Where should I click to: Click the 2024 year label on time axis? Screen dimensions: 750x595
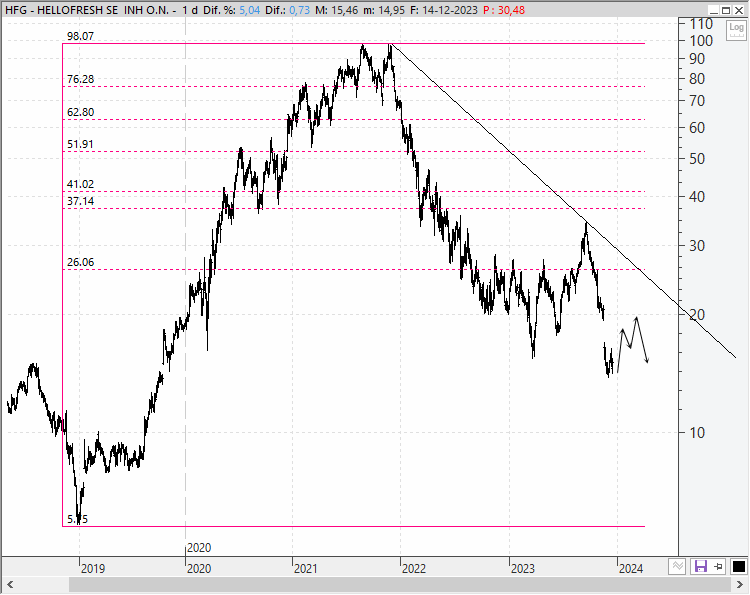630,569
